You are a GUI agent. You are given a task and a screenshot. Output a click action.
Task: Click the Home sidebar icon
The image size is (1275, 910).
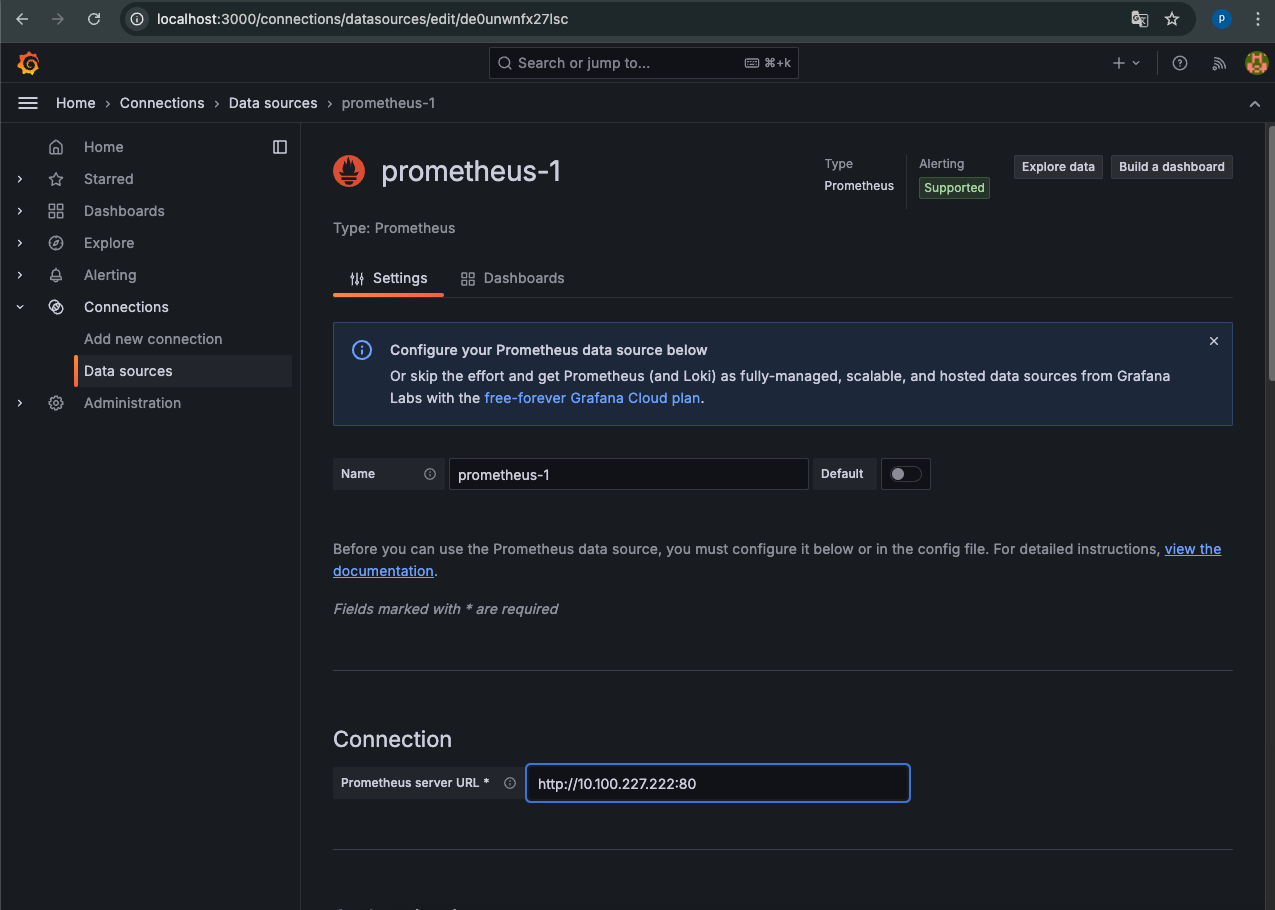[x=56, y=147]
